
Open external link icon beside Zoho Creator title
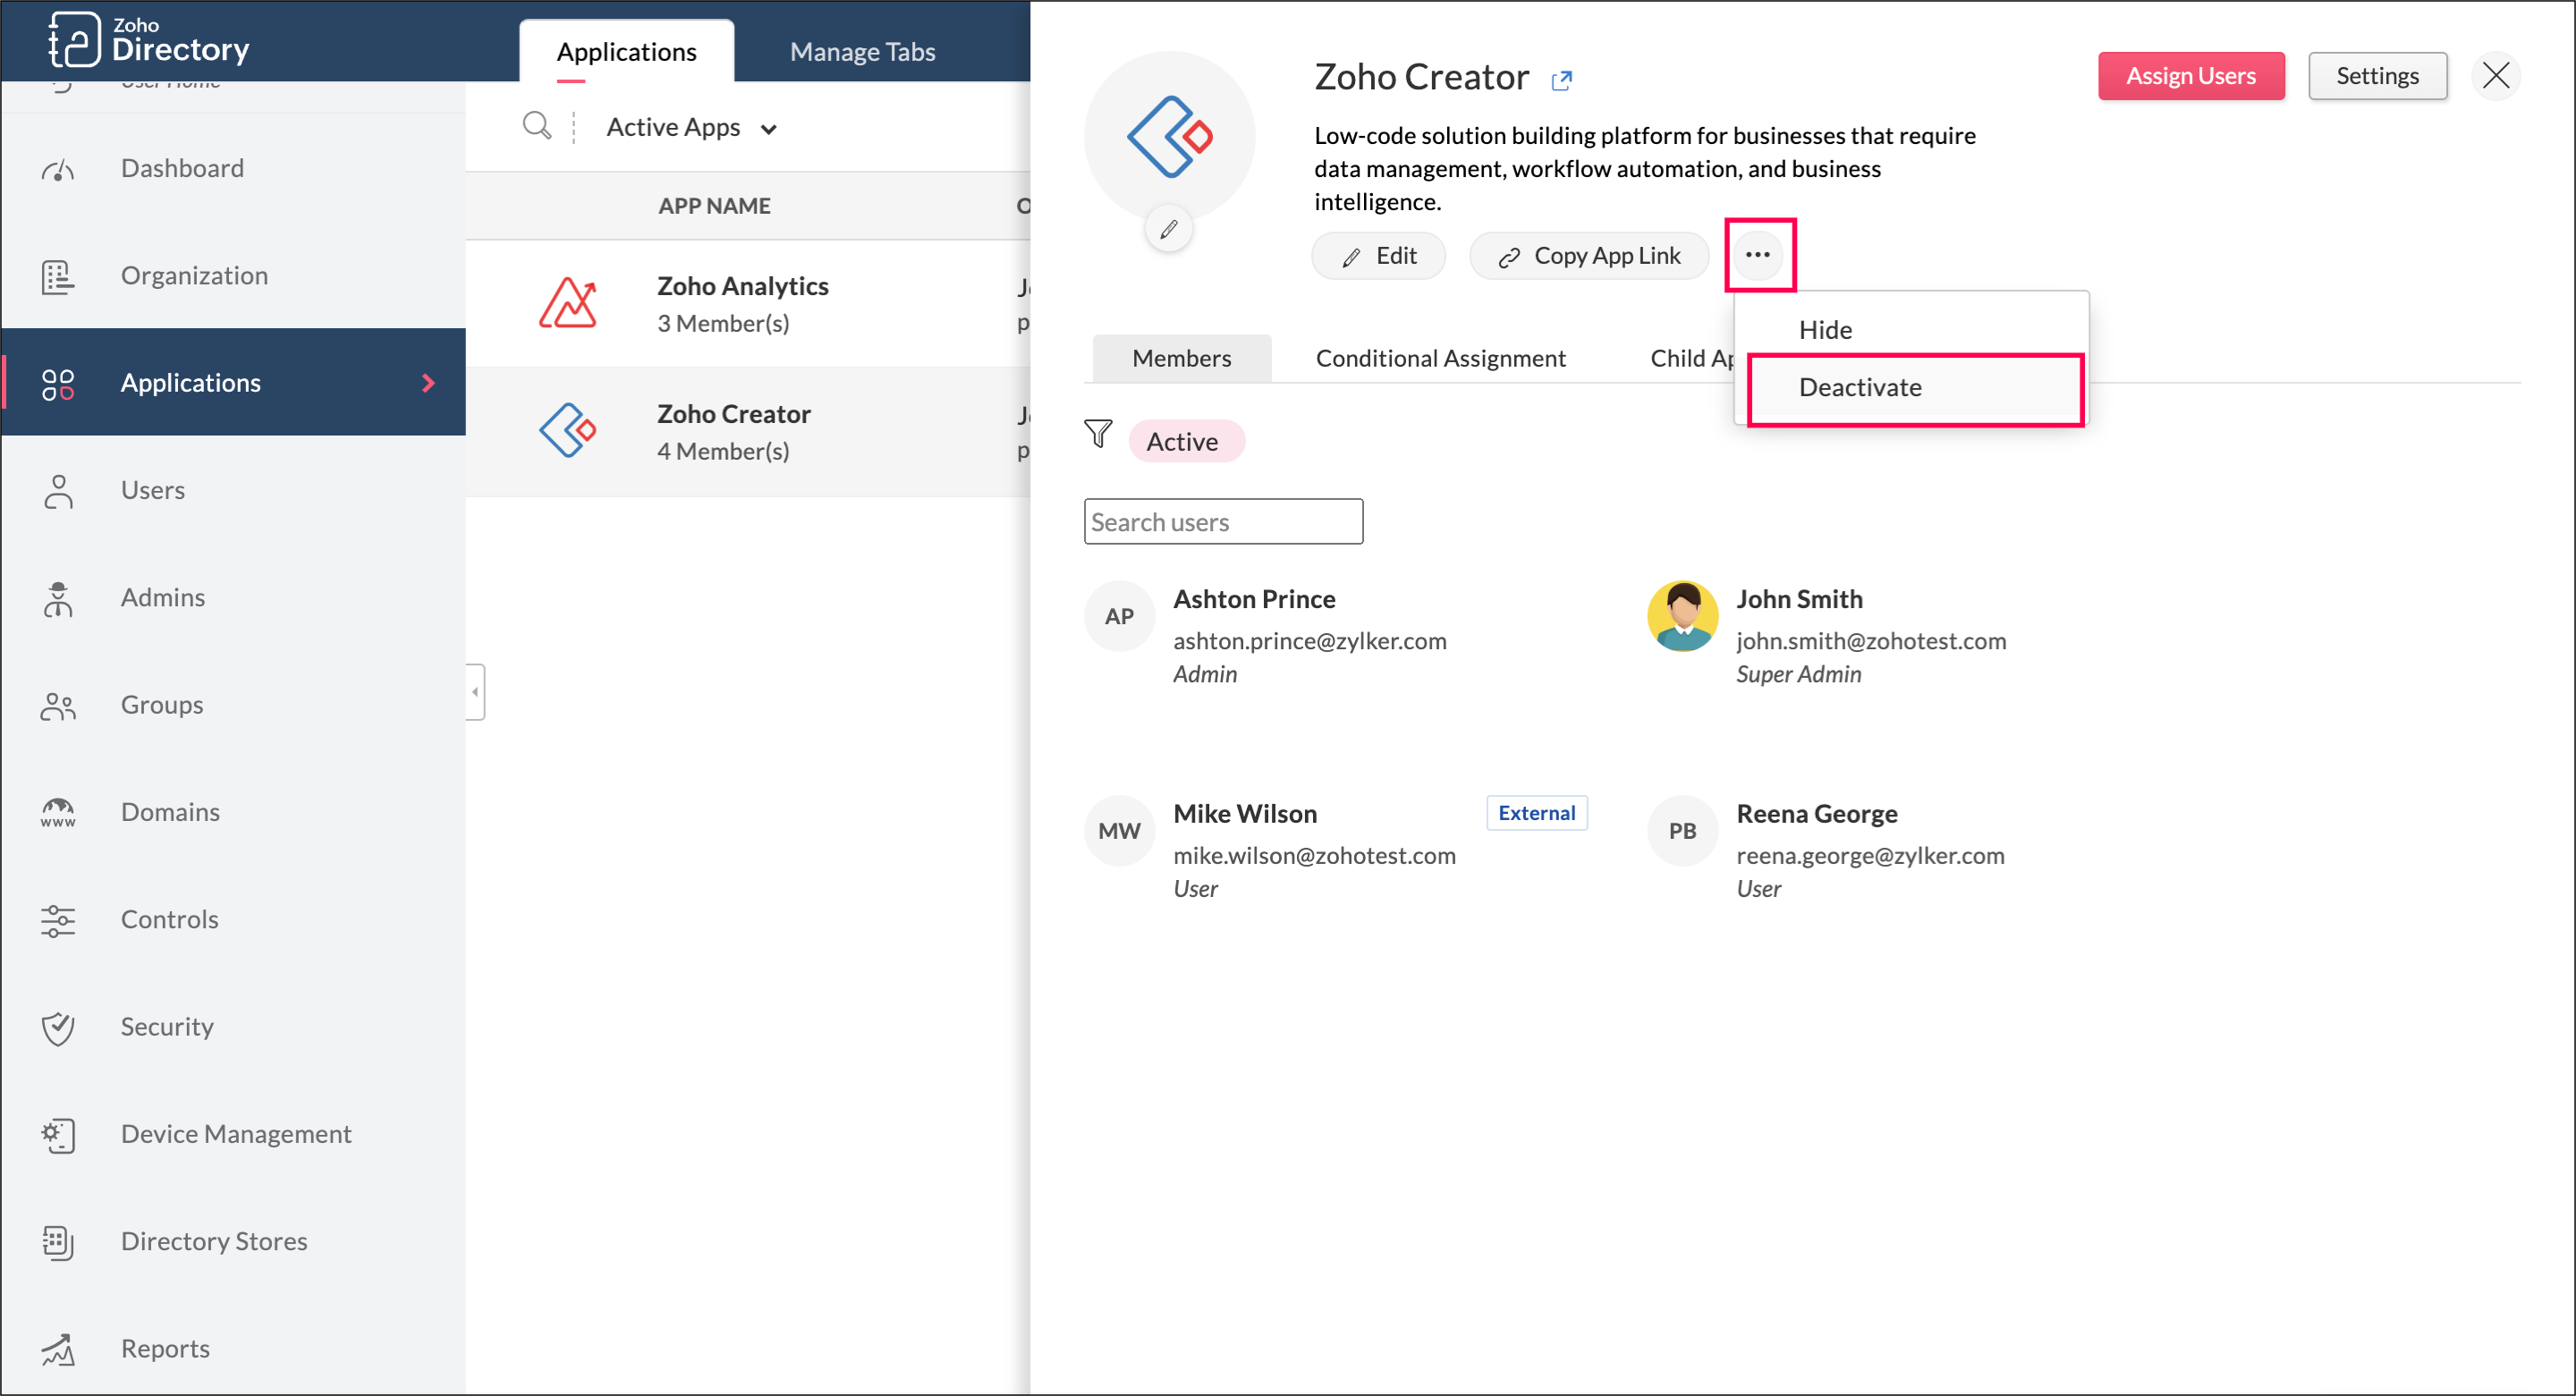pos(1561,80)
